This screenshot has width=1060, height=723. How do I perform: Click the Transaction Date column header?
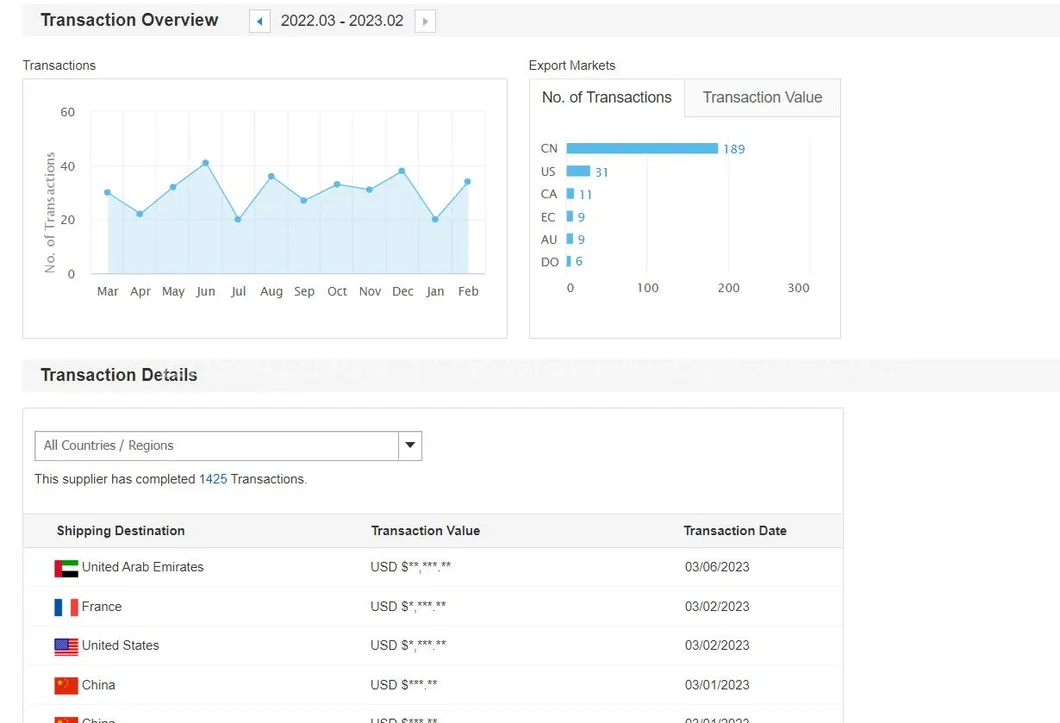[x=735, y=531]
